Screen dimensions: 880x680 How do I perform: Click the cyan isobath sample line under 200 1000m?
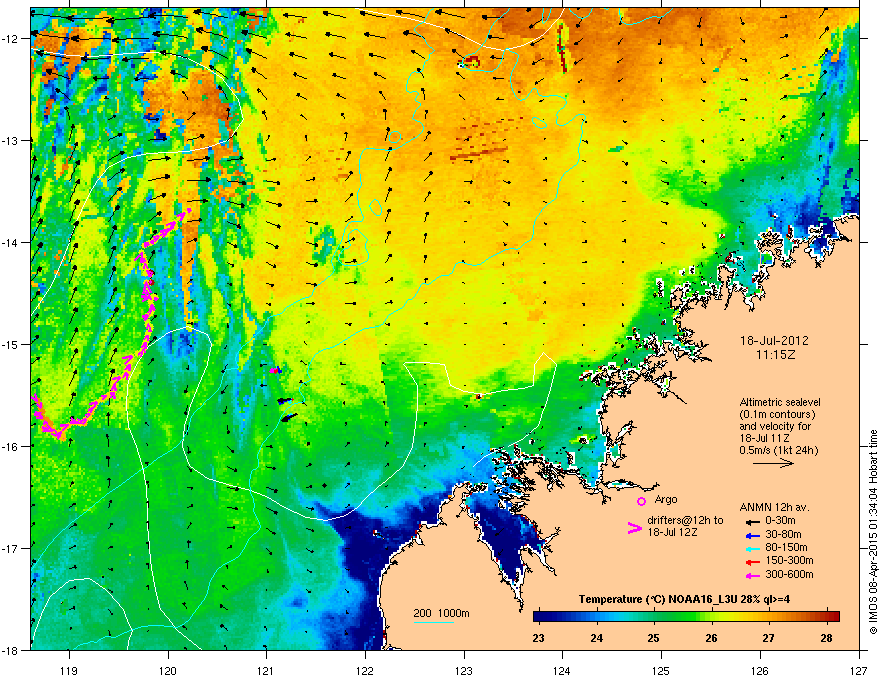tap(434, 622)
